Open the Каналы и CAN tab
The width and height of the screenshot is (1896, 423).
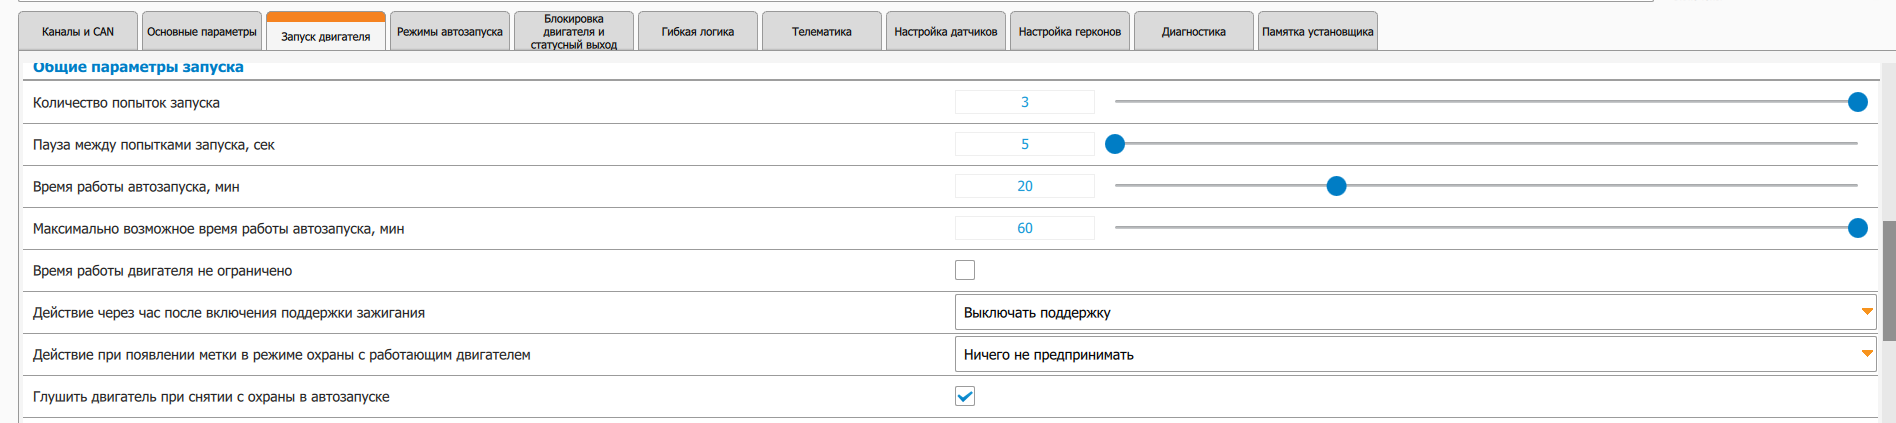pos(78,32)
